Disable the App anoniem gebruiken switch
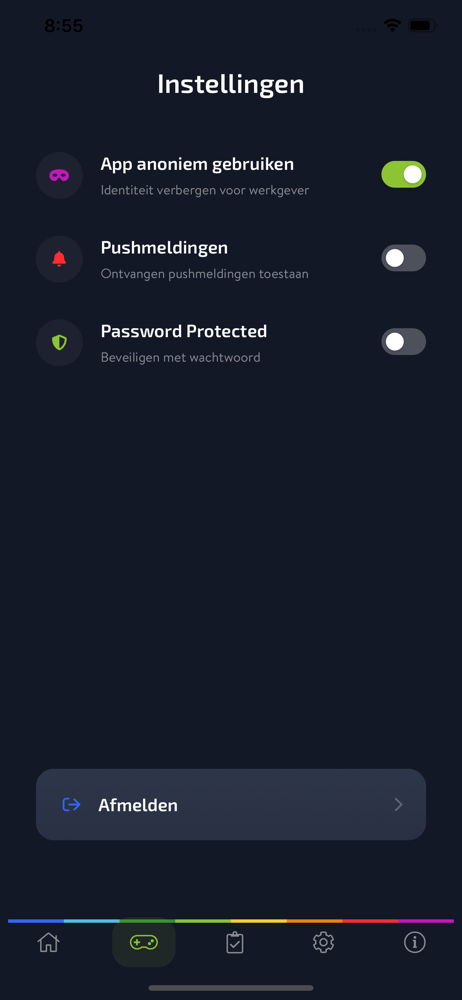 (403, 174)
